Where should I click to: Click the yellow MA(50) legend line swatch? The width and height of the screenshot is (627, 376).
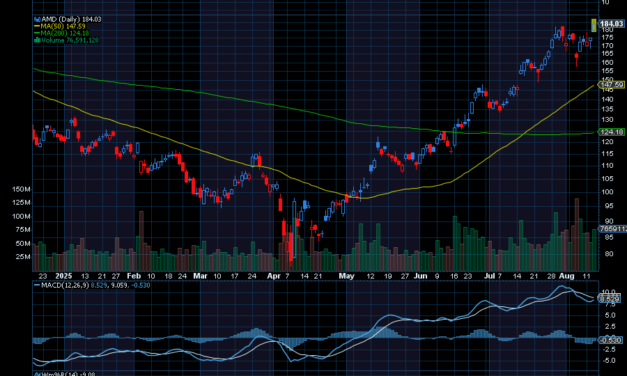(x=37, y=26)
